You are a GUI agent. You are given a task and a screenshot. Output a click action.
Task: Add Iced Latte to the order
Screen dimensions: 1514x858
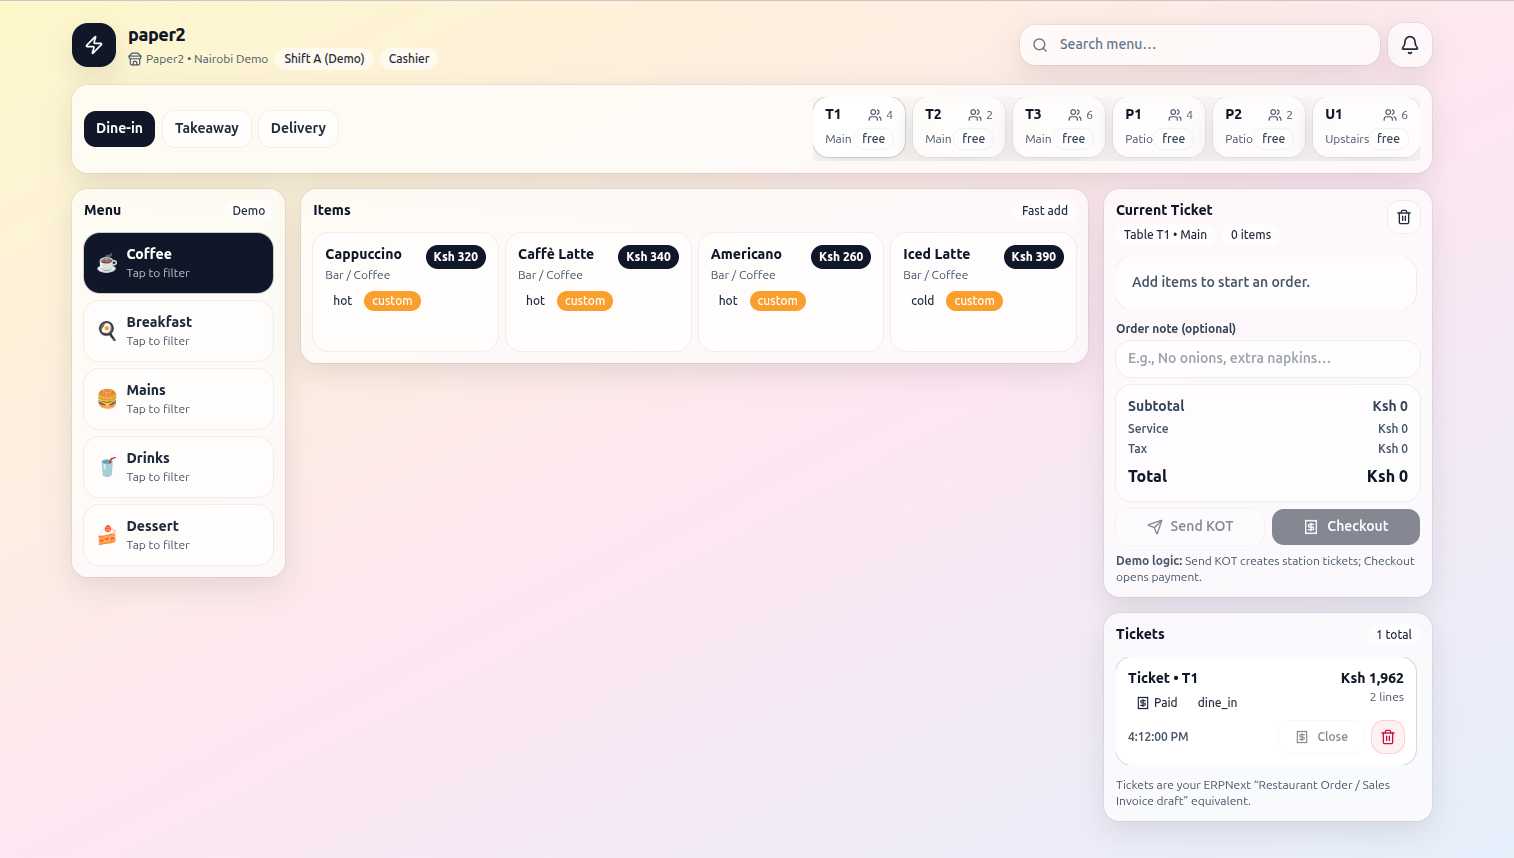coord(982,291)
